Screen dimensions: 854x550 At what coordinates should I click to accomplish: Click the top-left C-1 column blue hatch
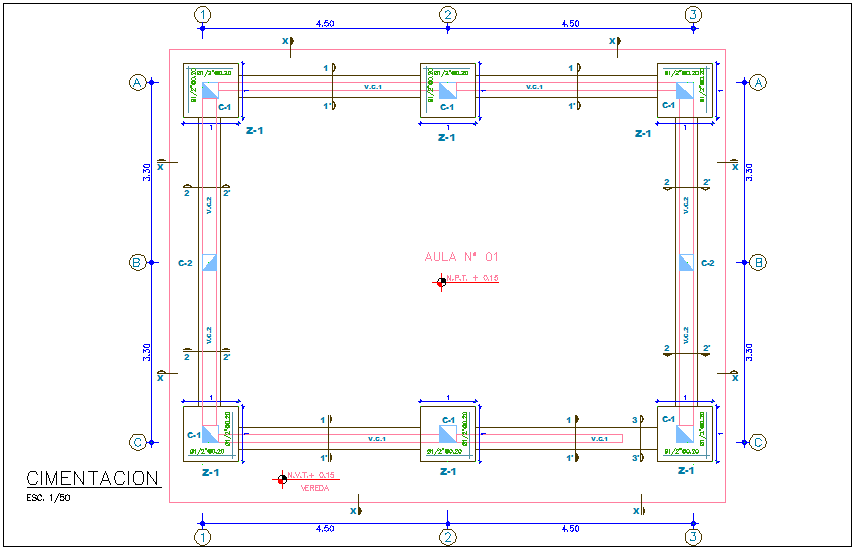tap(209, 91)
